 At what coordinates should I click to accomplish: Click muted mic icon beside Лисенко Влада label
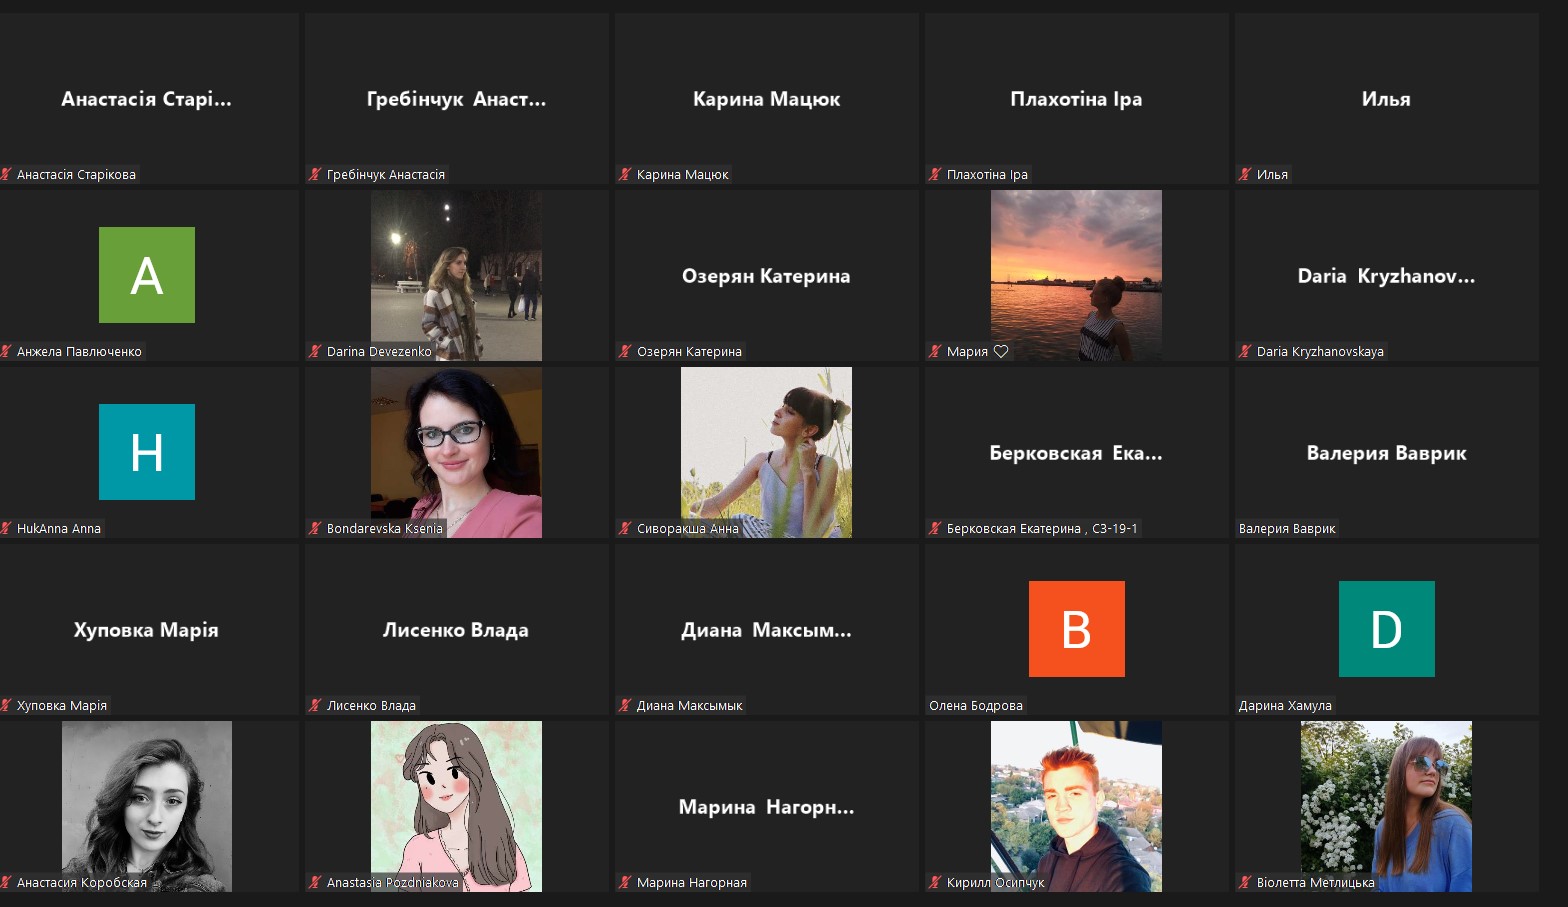pyautogui.click(x=315, y=705)
